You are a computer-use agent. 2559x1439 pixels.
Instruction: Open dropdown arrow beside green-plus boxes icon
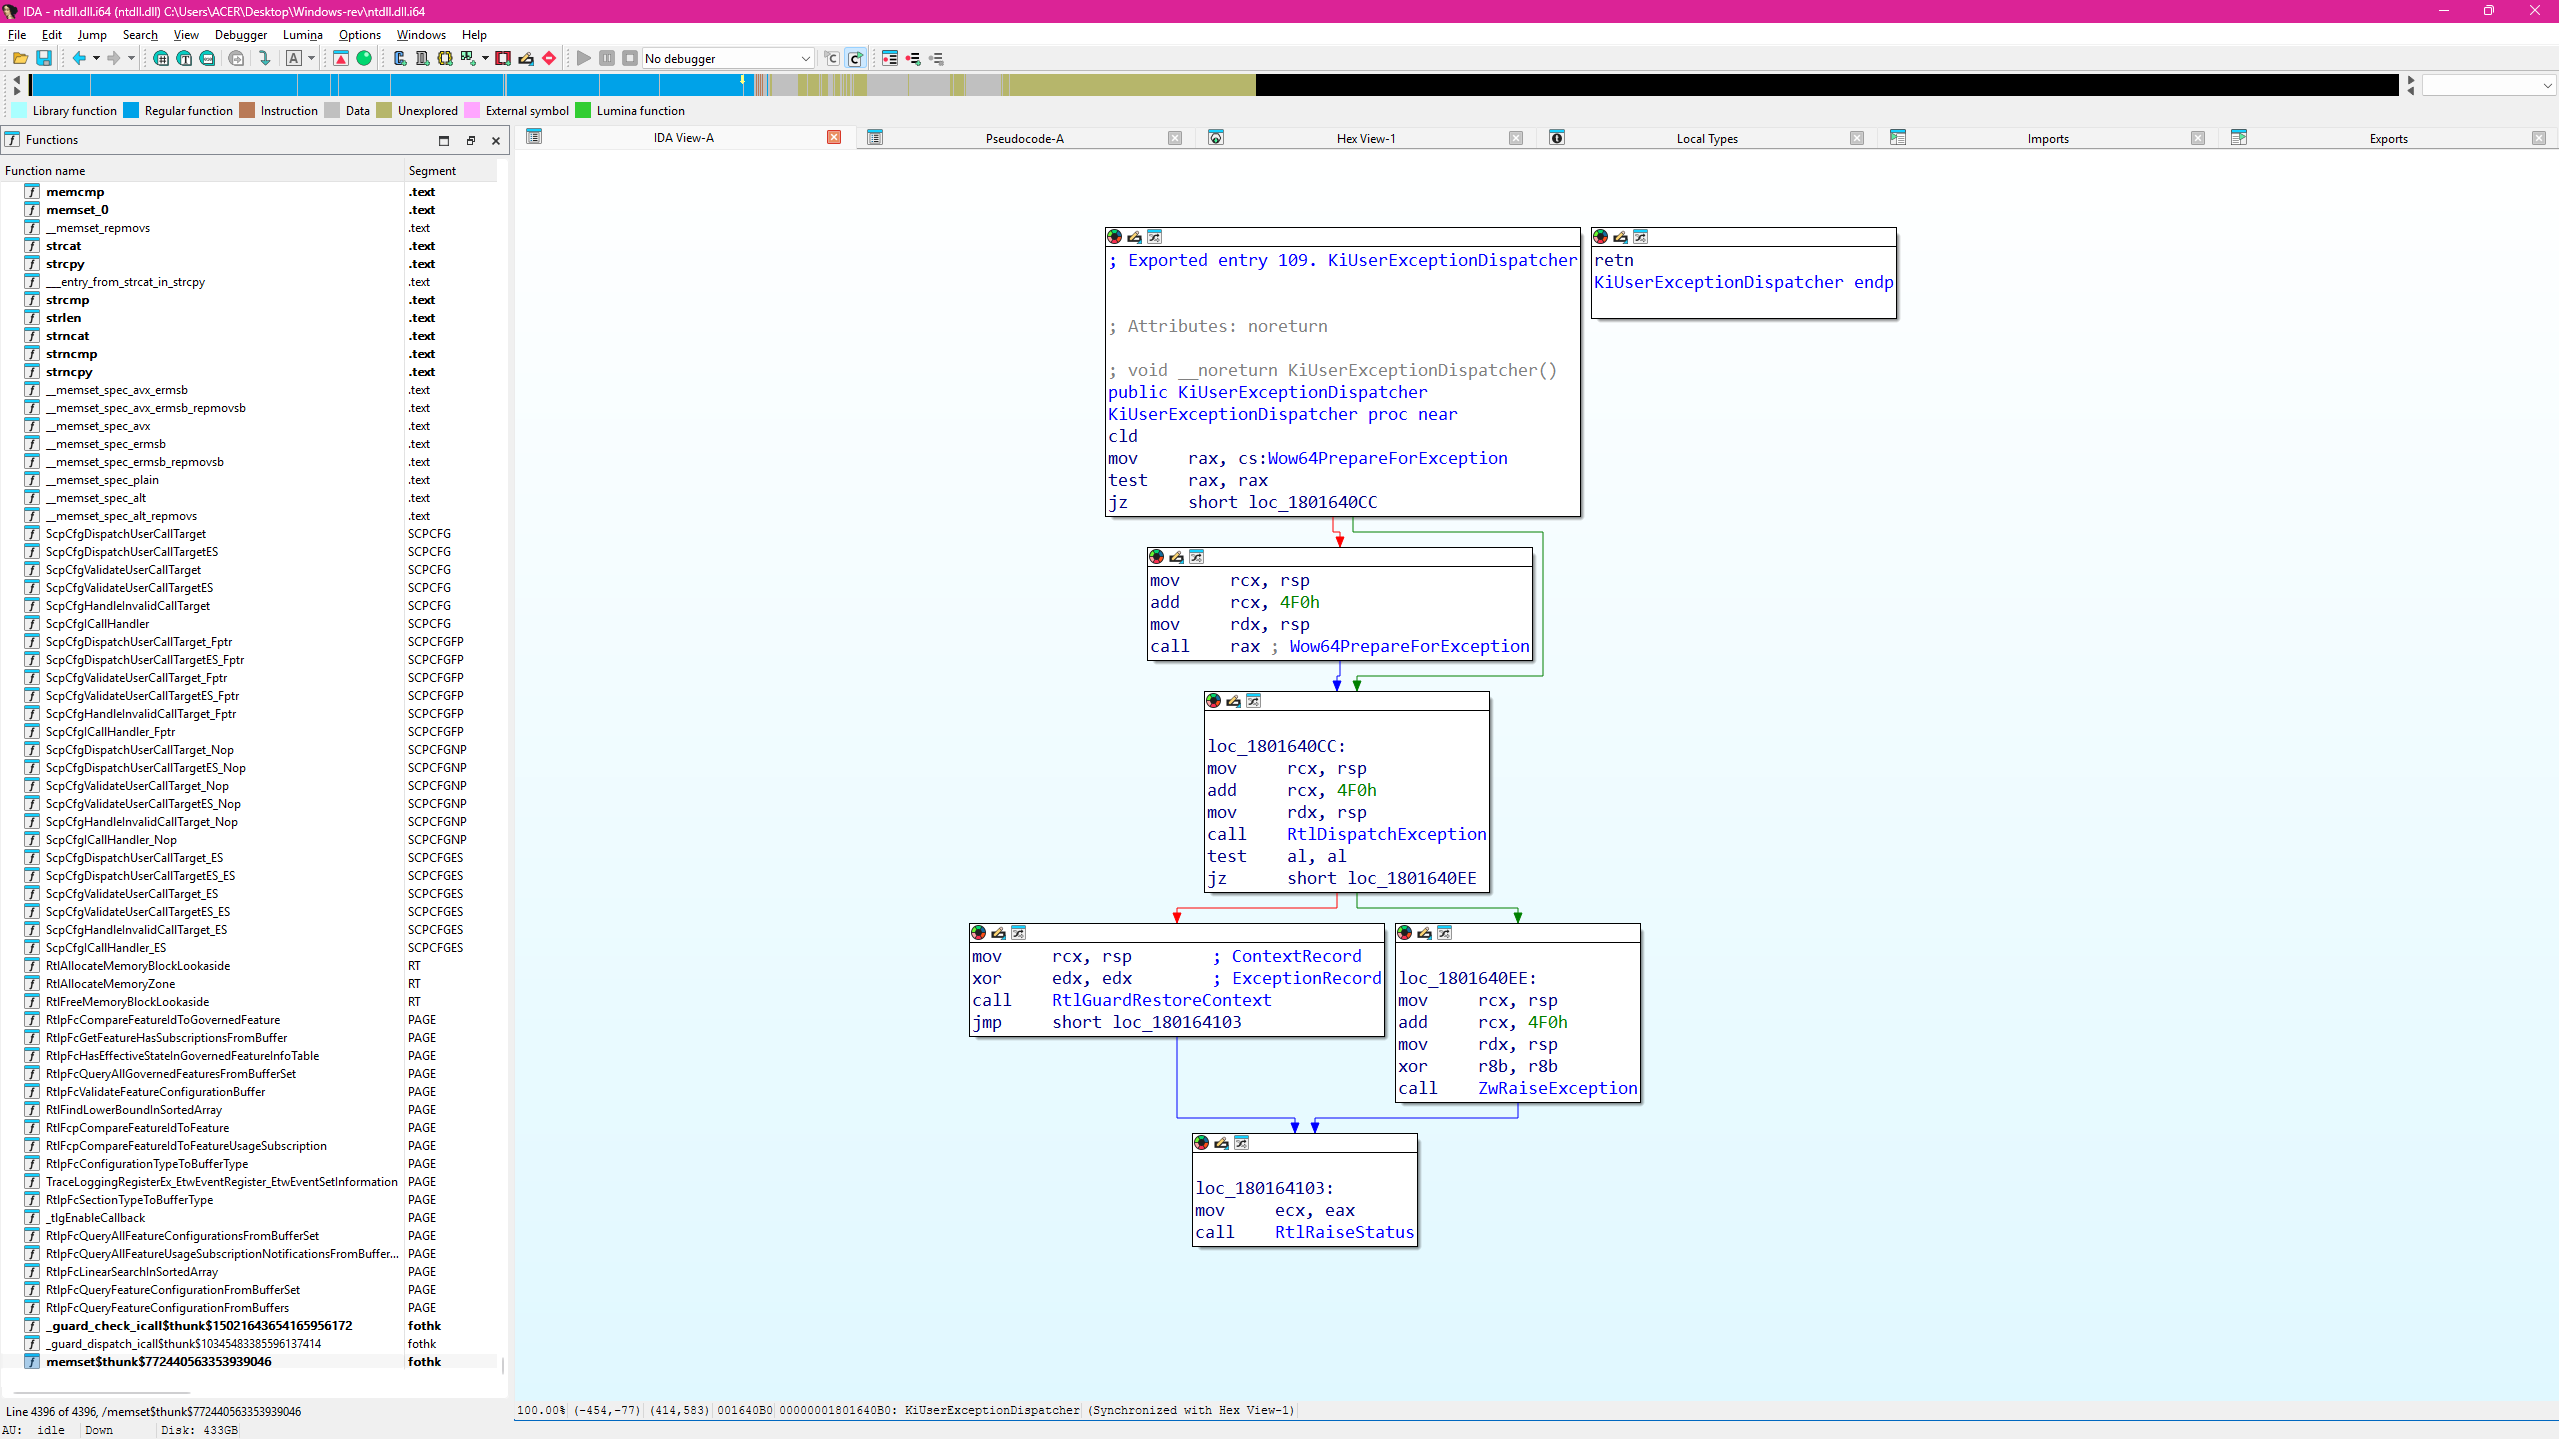pyautogui.click(x=485, y=58)
